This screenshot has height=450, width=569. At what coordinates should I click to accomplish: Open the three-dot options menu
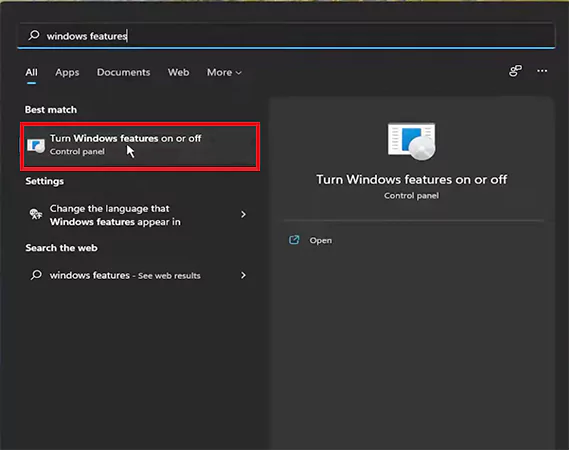click(542, 71)
